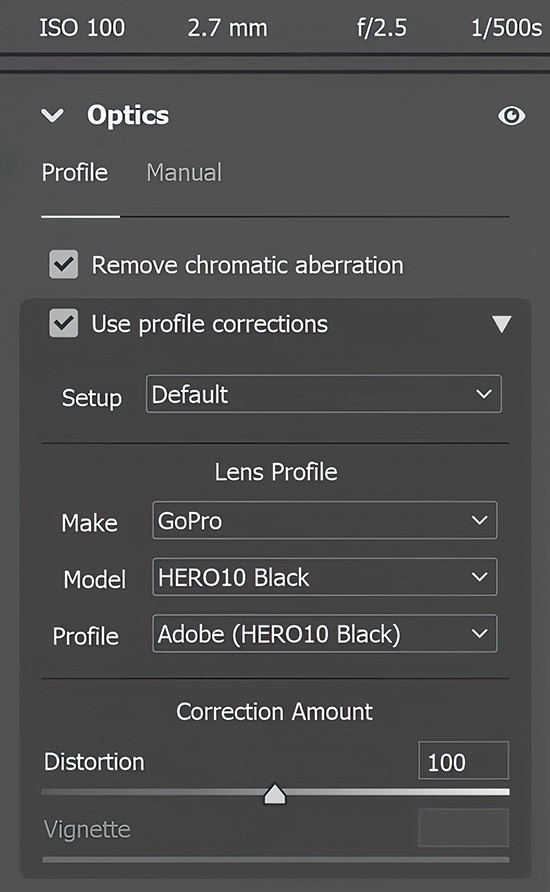Uncheck Remove chromatic aberration

click(x=64, y=265)
